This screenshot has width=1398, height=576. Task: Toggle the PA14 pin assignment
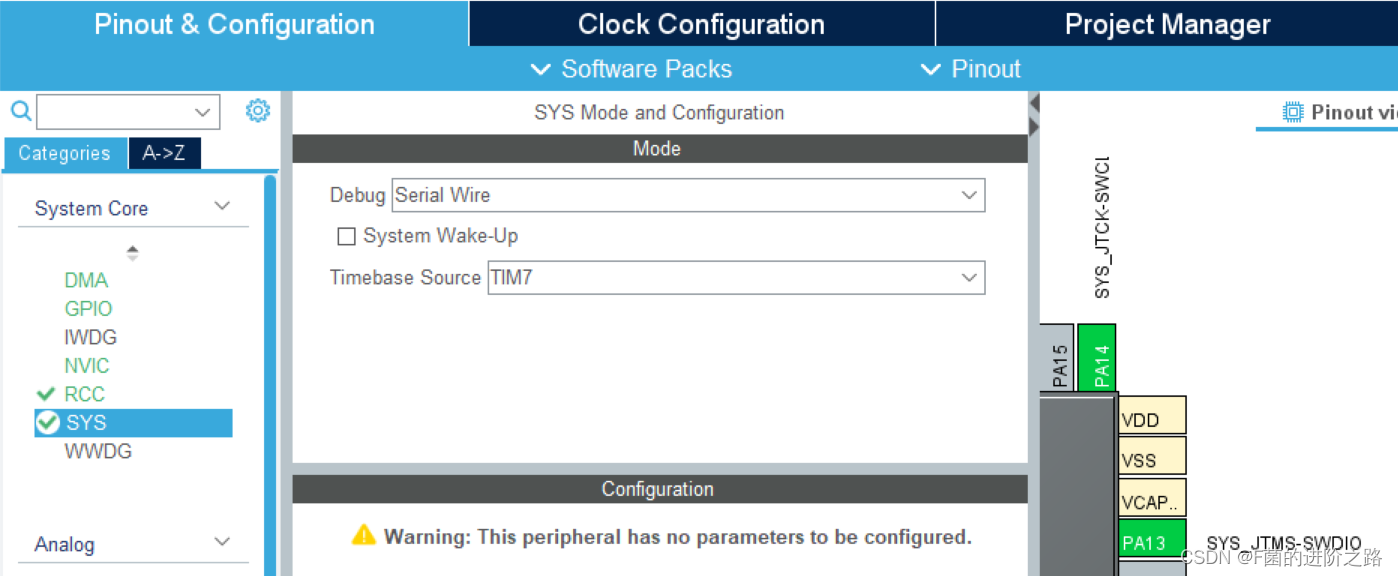1100,357
